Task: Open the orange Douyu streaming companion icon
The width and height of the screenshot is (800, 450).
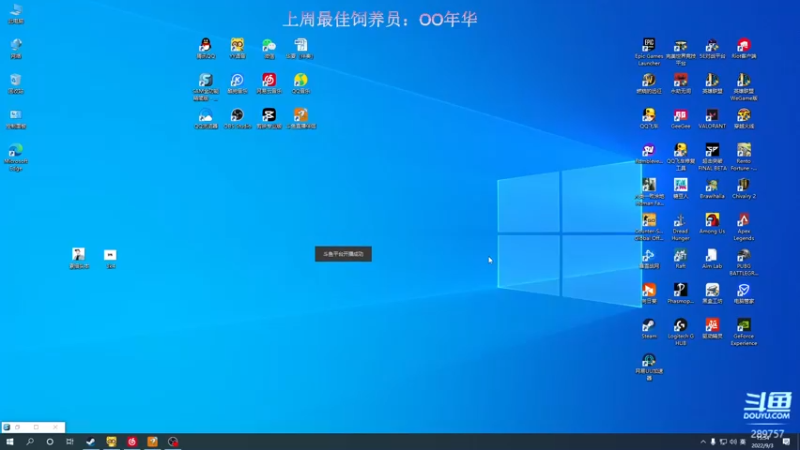Action: point(301,118)
